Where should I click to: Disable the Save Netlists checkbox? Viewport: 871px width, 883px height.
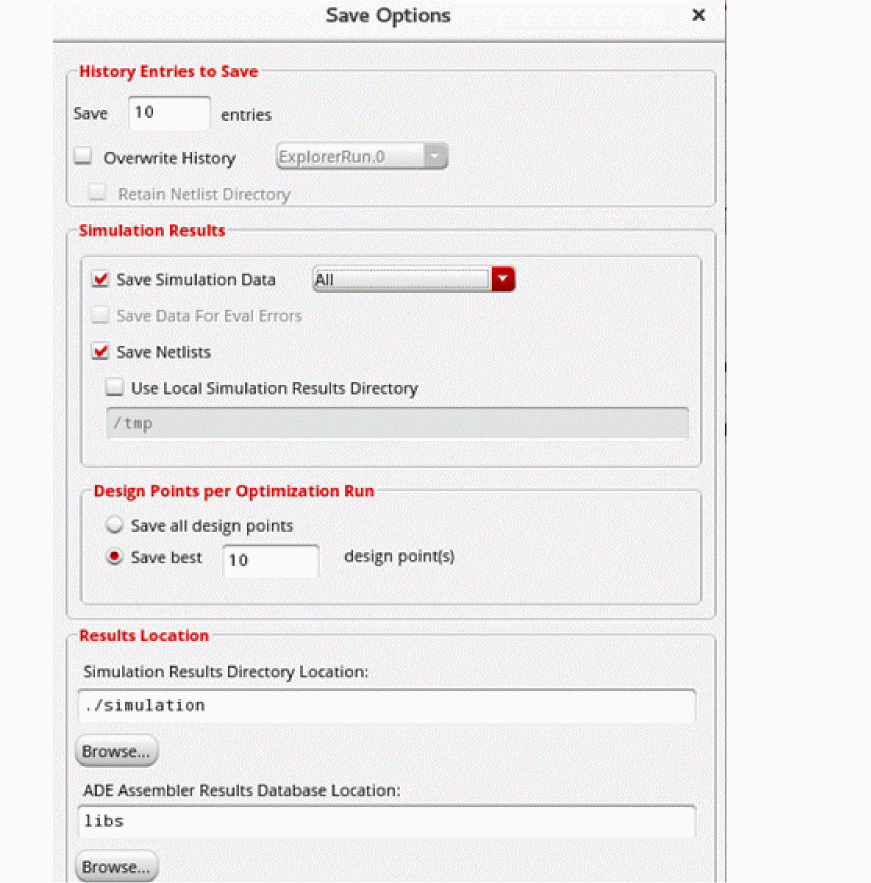coord(100,352)
